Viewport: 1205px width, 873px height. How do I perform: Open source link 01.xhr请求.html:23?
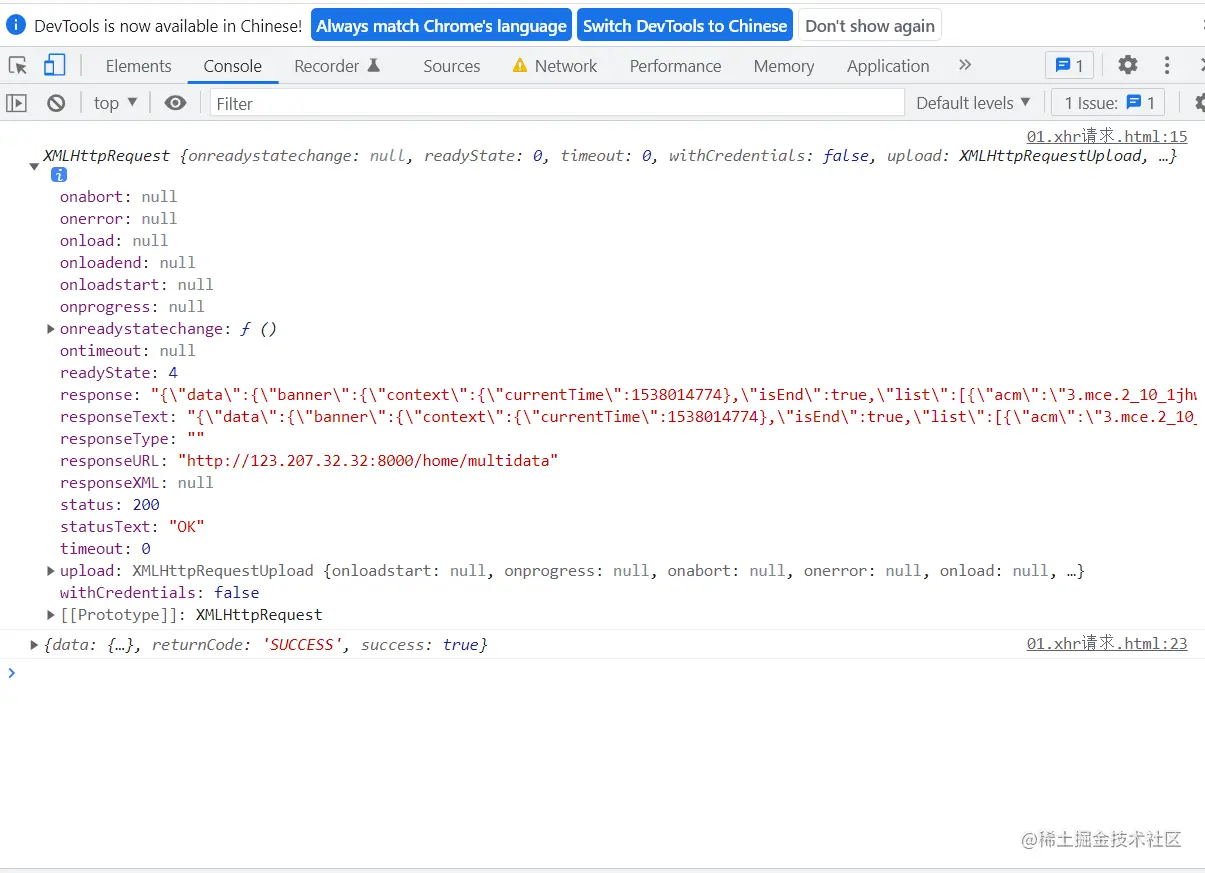pos(1107,644)
